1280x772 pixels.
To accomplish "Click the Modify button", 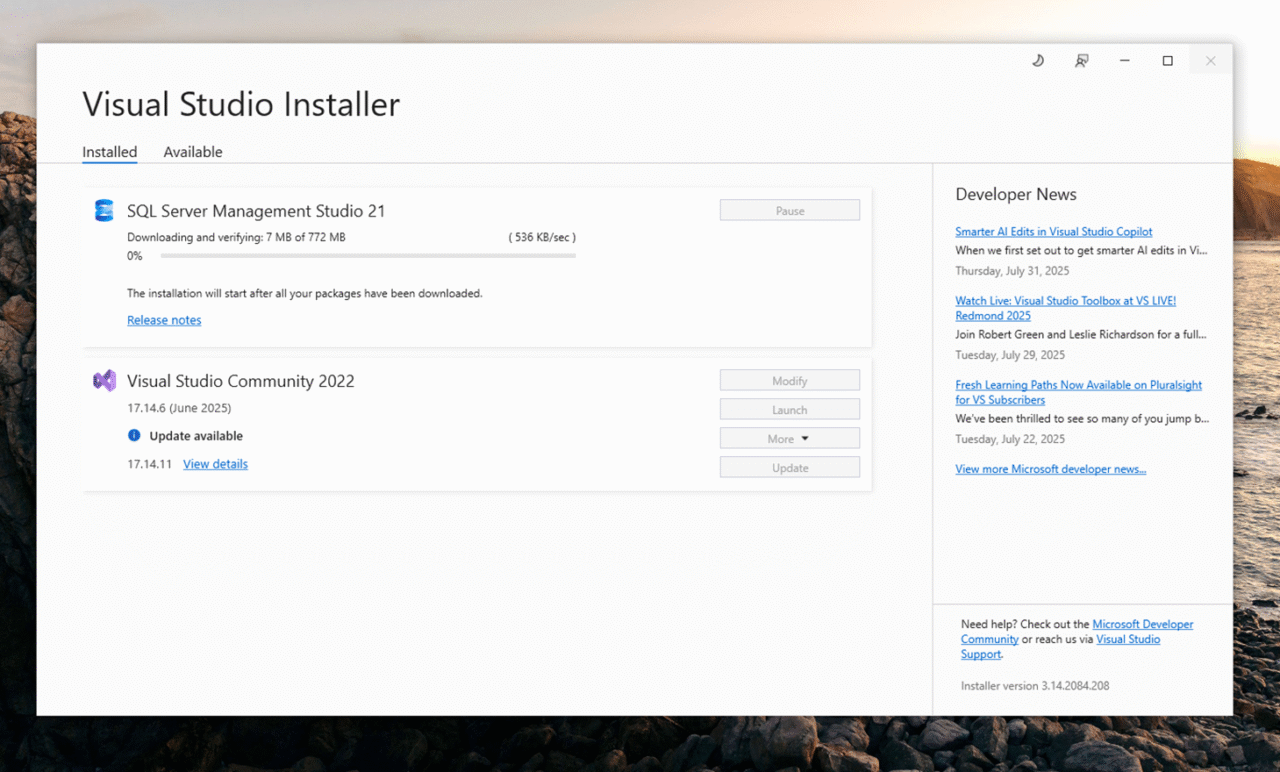I will click(x=790, y=381).
